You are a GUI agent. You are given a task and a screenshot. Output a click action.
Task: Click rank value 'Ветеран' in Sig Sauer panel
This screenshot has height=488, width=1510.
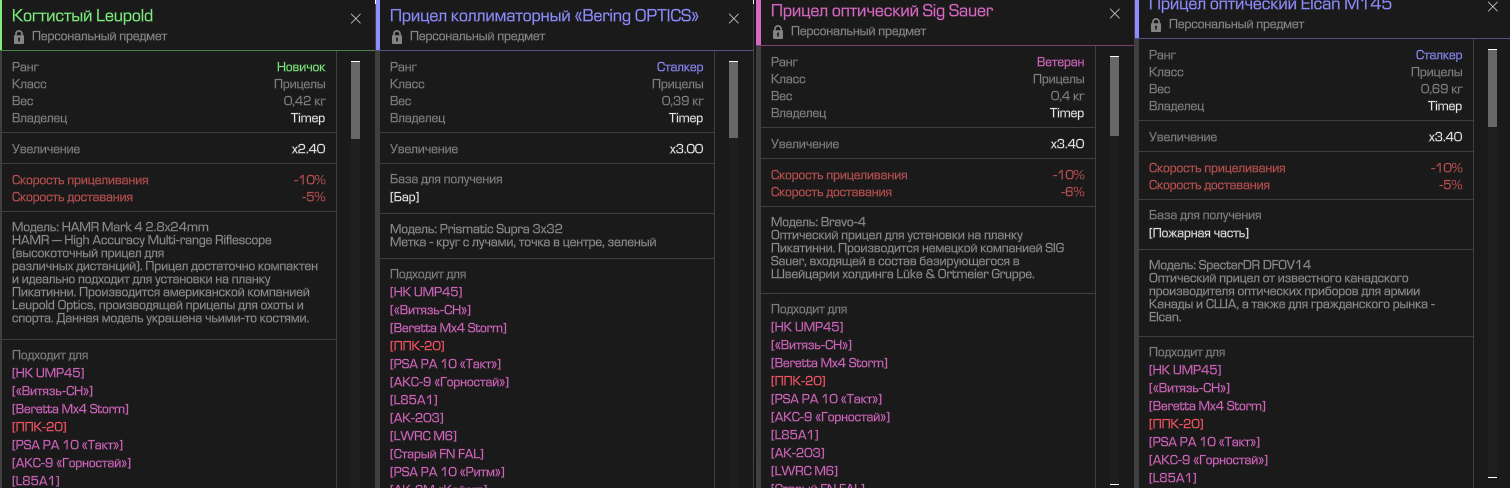pyautogui.click(x=1060, y=62)
